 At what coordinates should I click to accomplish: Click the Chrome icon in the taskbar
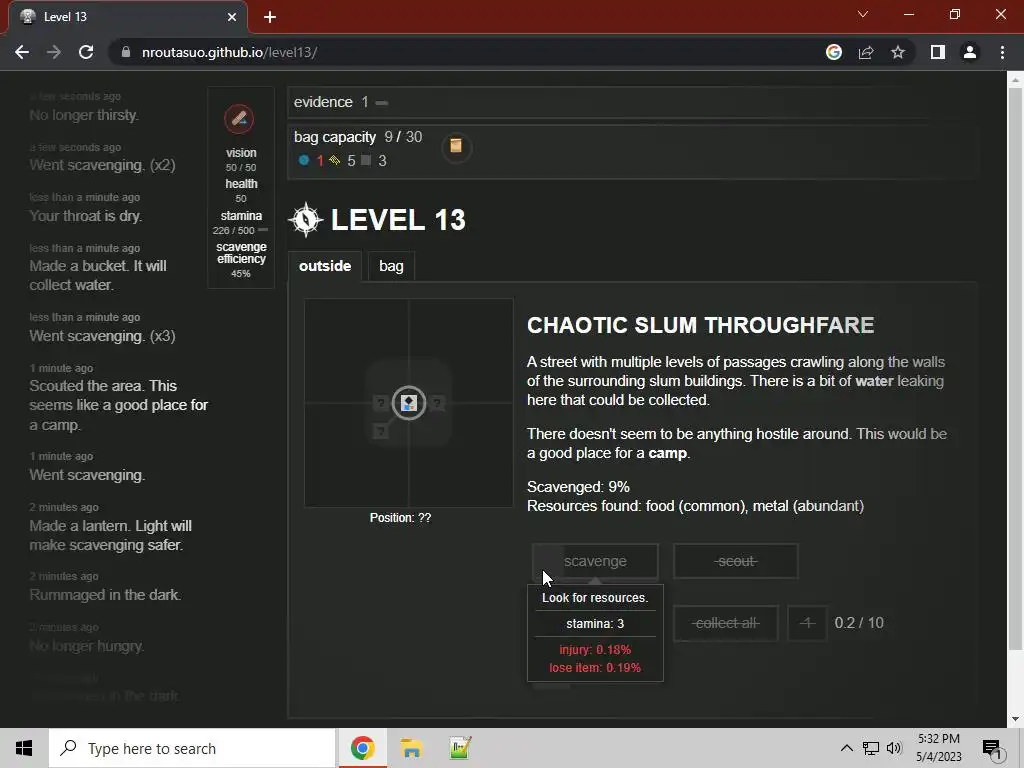point(362,748)
